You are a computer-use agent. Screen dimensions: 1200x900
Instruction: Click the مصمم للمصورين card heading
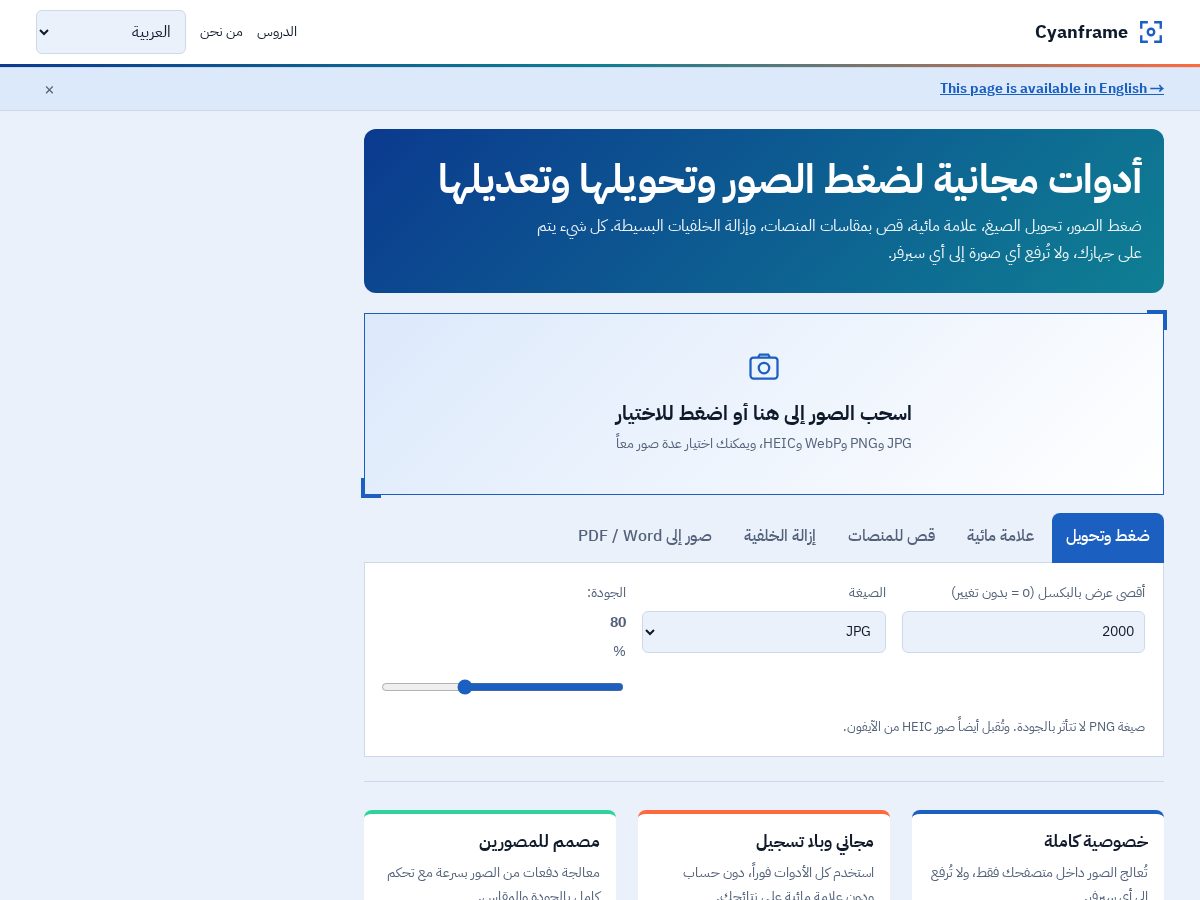pyautogui.click(x=539, y=841)
